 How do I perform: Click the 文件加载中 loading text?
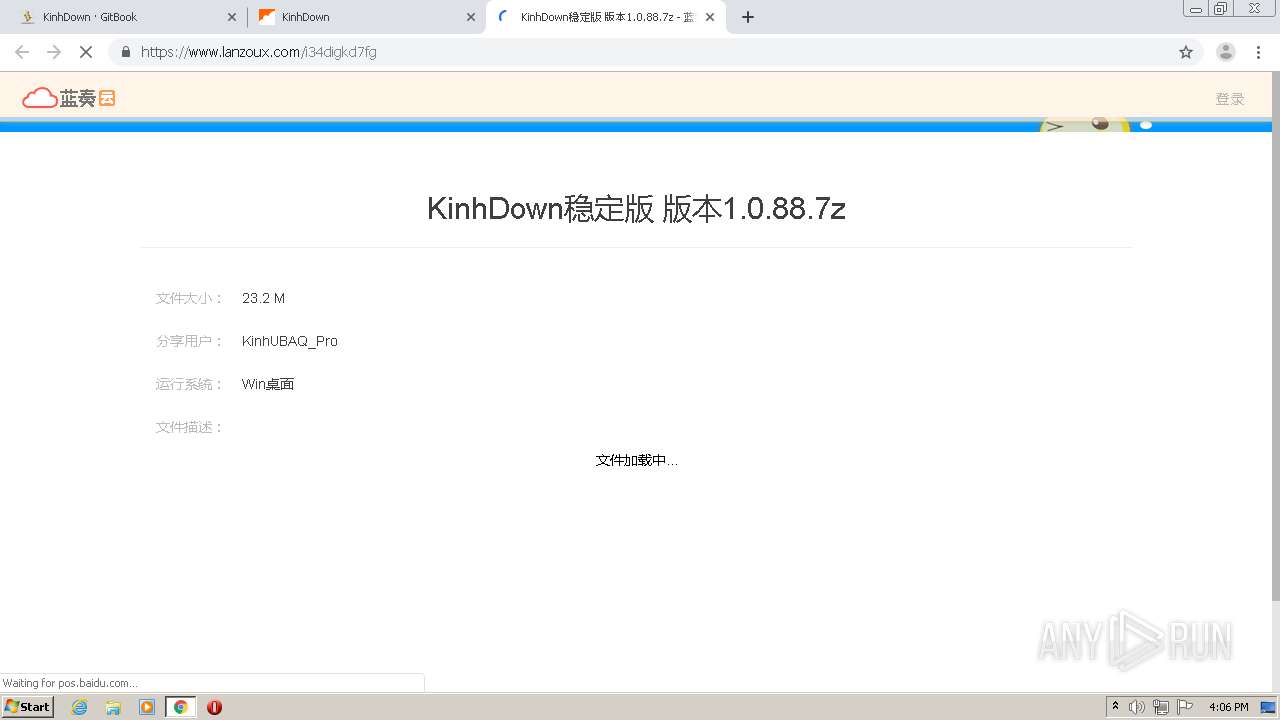click(636, 460)
